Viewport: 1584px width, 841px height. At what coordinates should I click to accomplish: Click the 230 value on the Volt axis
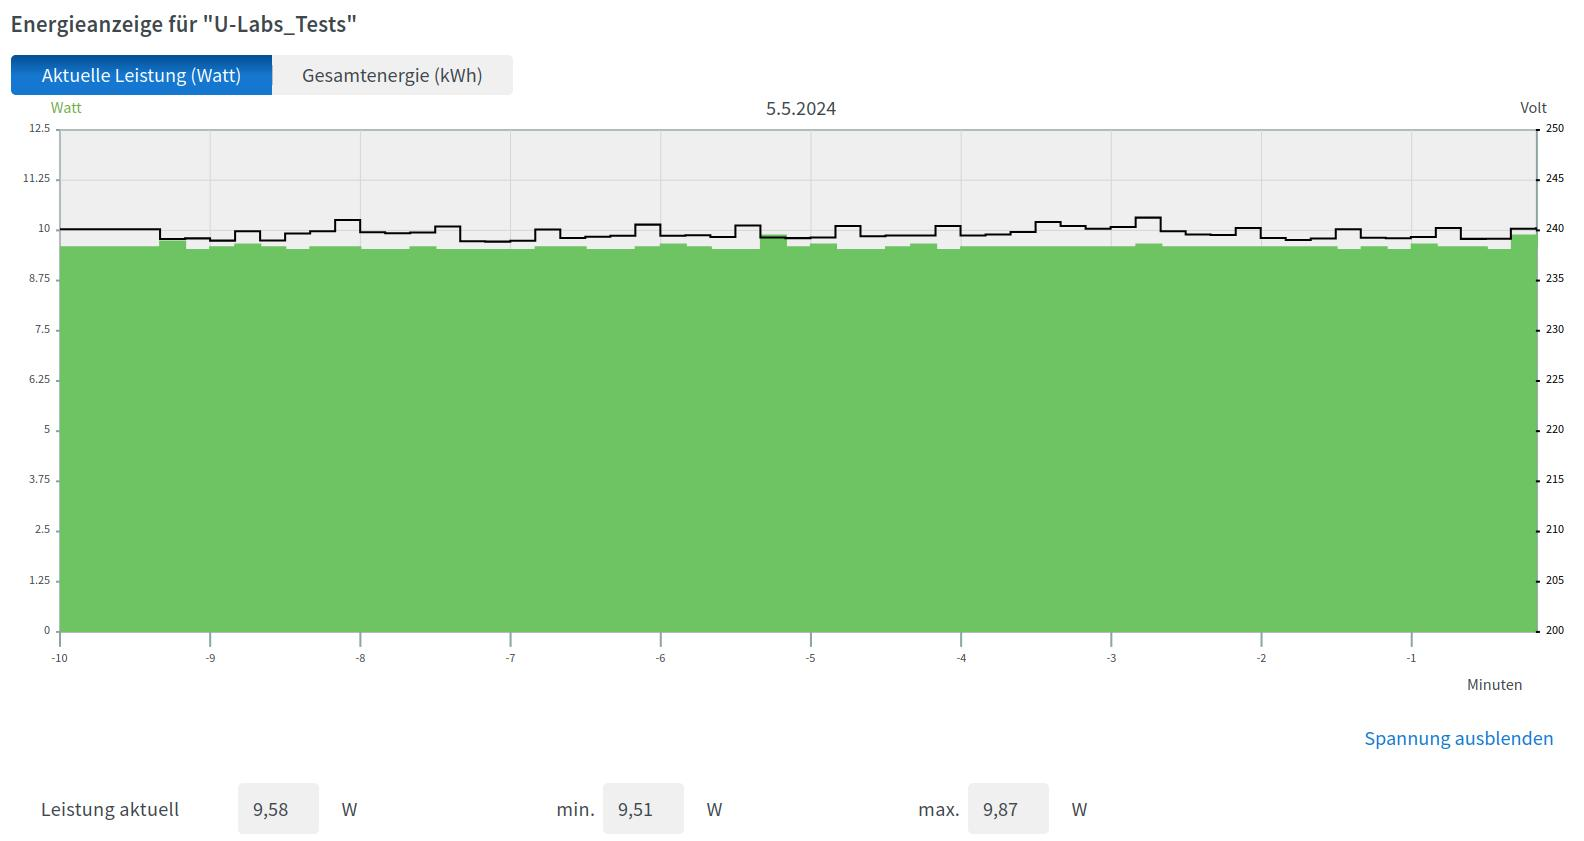(x=1555, y=329)
